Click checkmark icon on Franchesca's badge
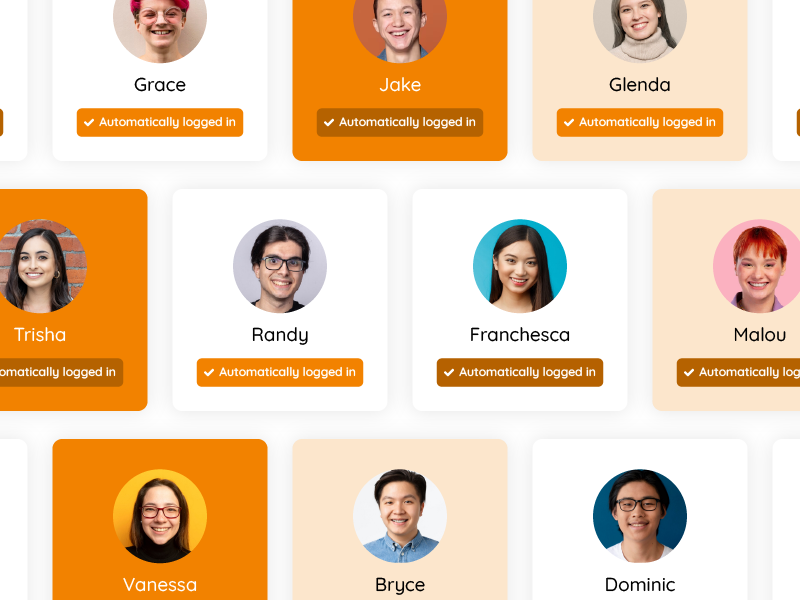800x600 pixels. click(x=449, y=372)
